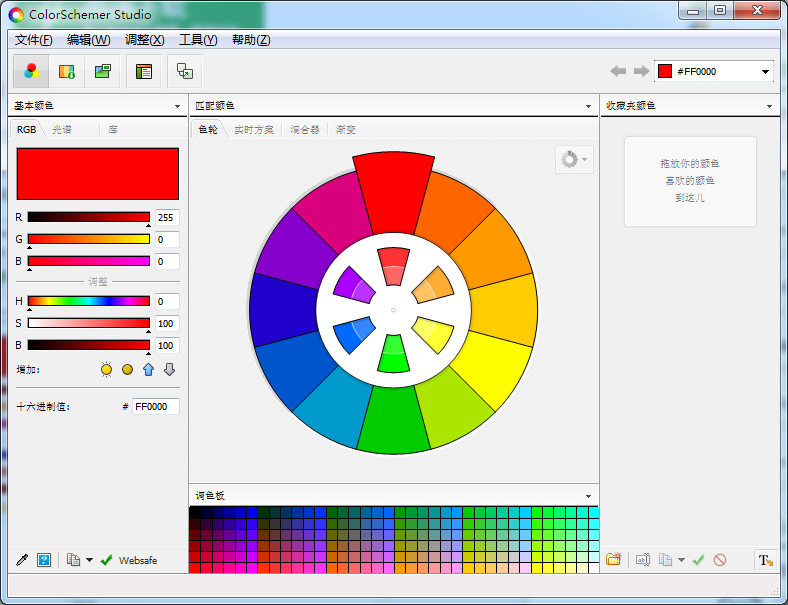Open the favorites copy dropdown arrow
This screenshot has height=605, width=788.
(x=681, y=559)
